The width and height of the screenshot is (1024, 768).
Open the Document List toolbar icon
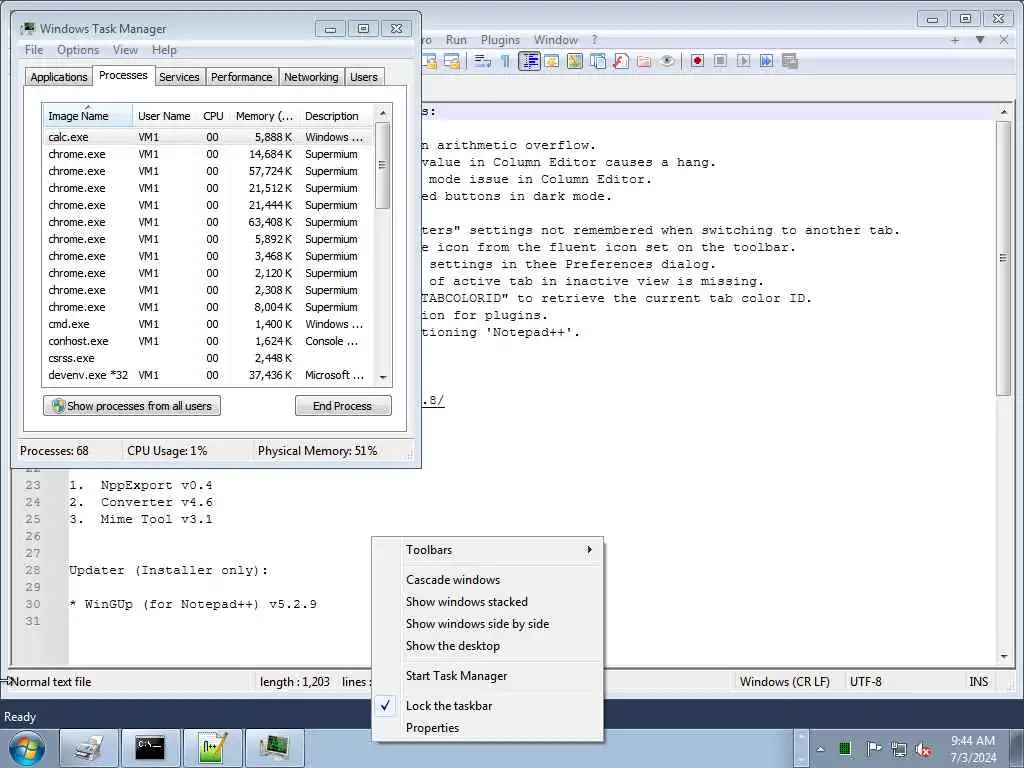[598, 61]
